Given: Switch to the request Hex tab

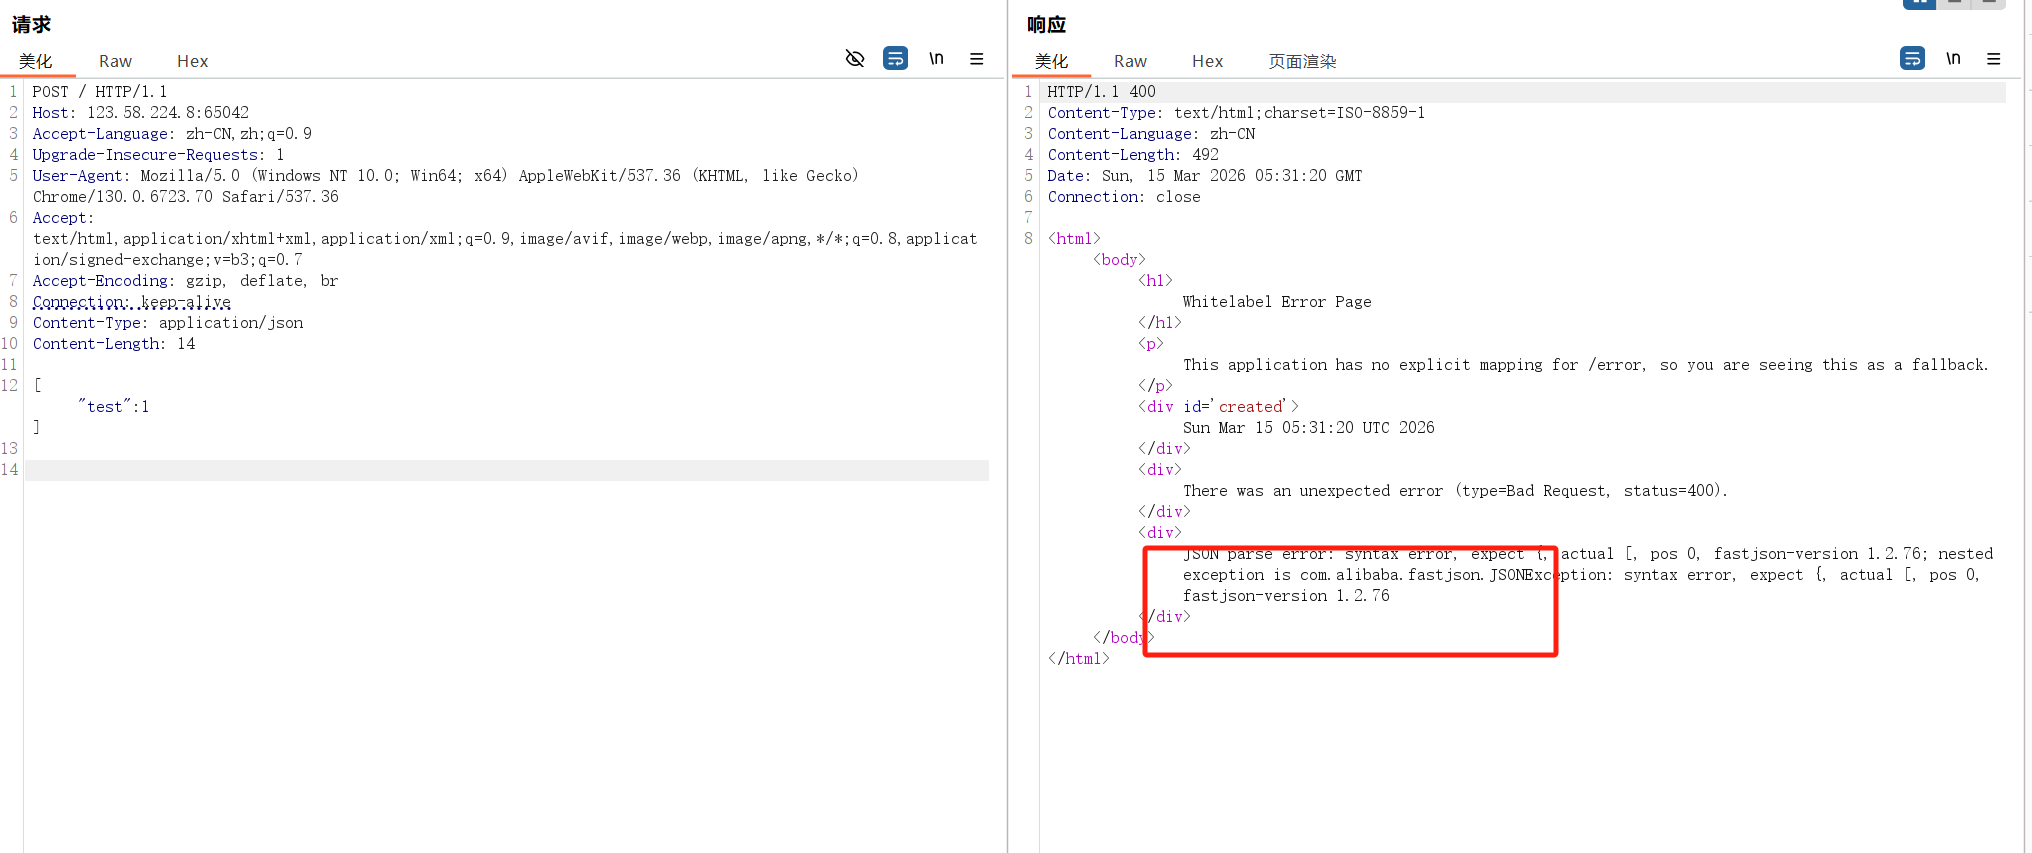Looking at the screenshot, I should pos(192,61).
